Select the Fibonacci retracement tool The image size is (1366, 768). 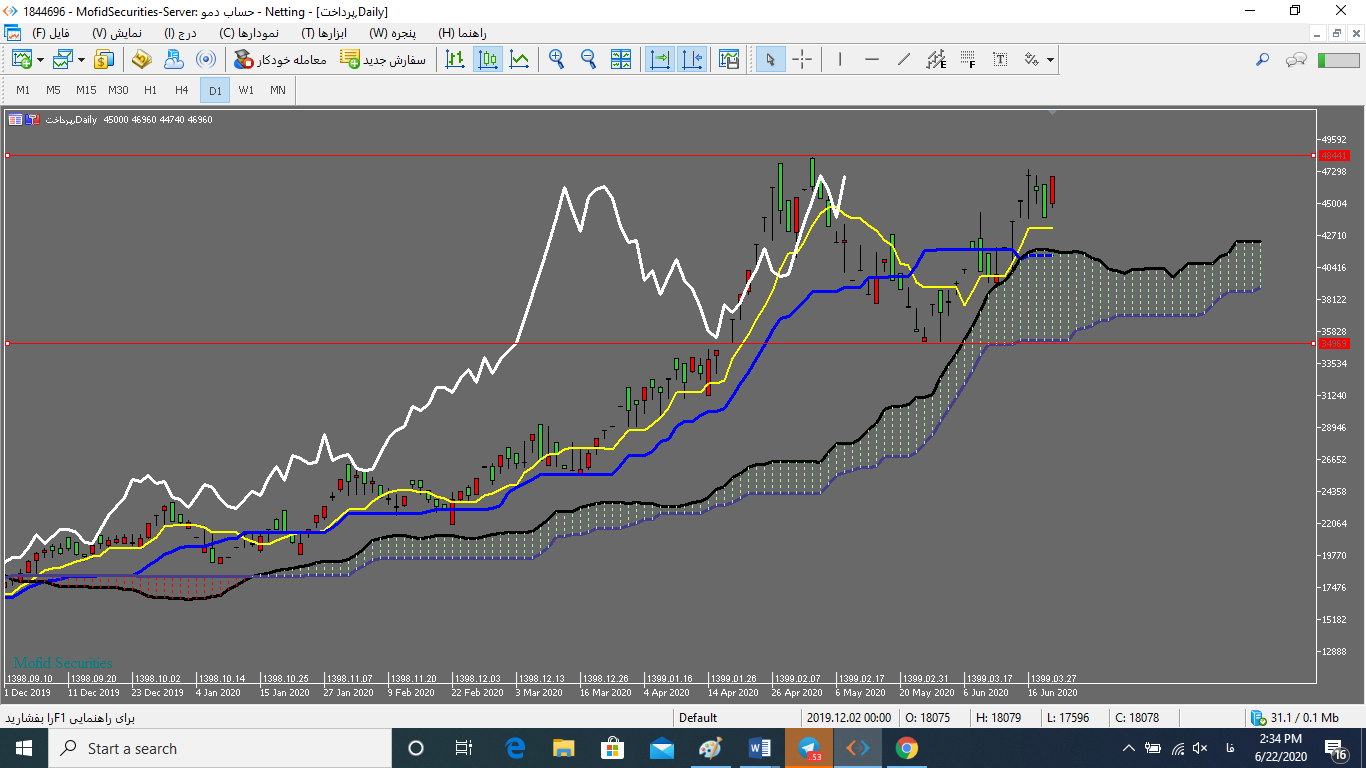click(968, 59)
